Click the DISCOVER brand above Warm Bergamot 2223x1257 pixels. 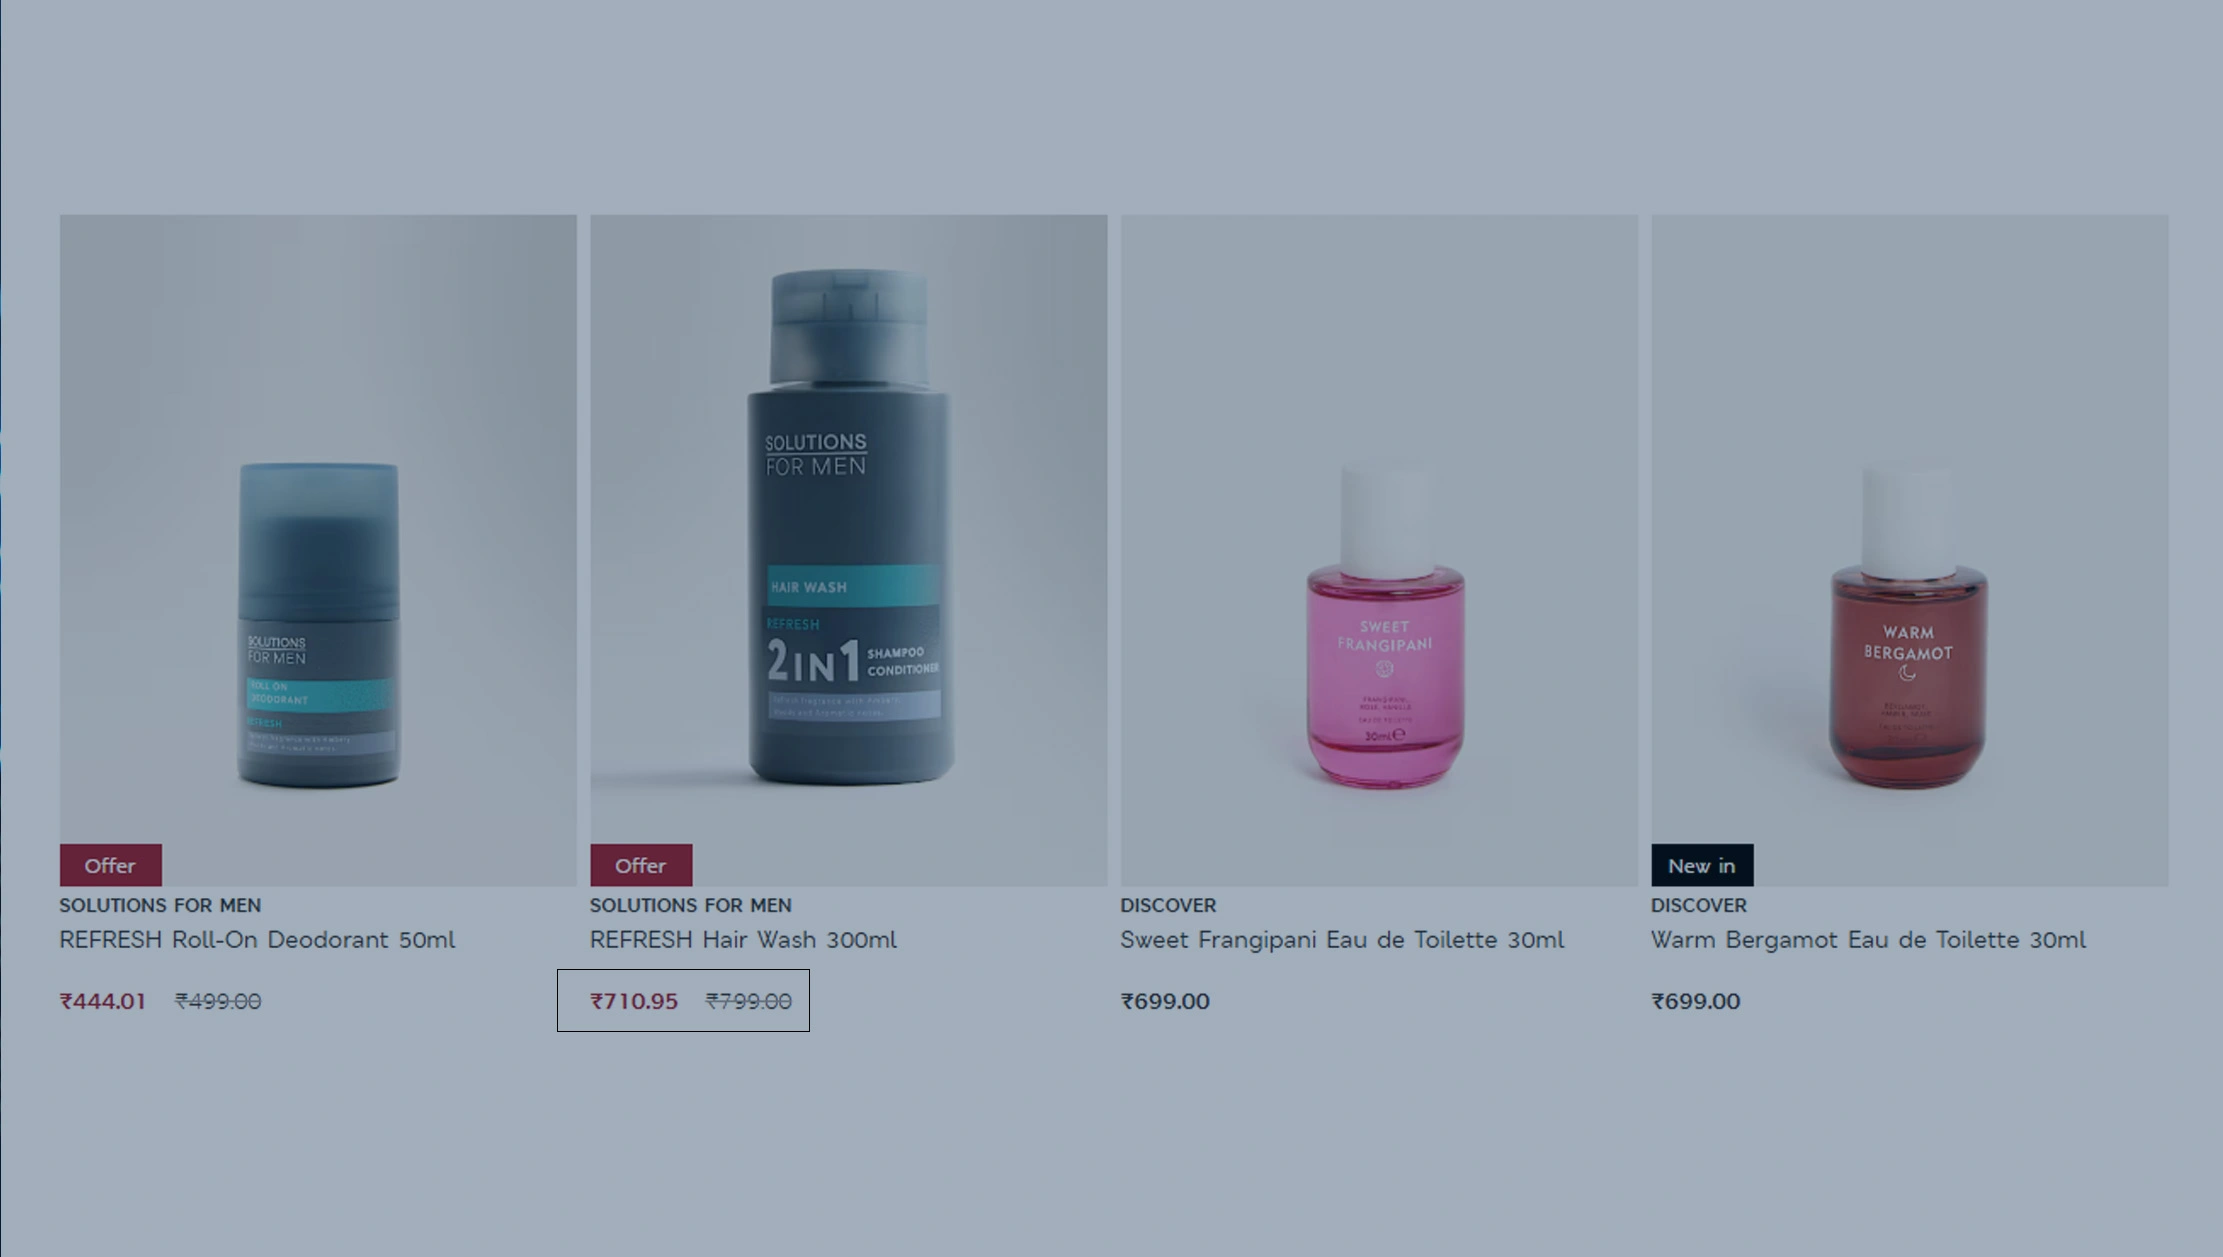[1698, 905]
